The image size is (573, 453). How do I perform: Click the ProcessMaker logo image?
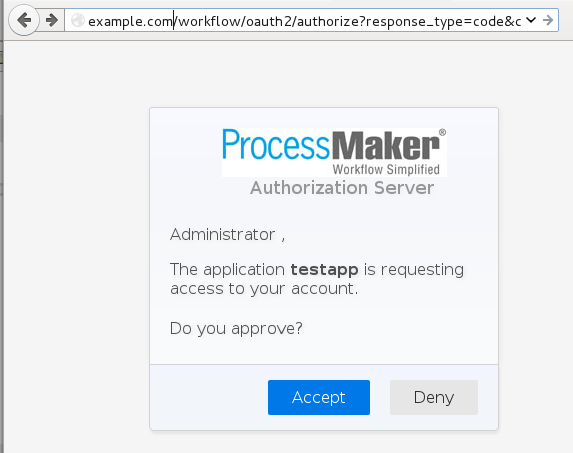[334, 152]
